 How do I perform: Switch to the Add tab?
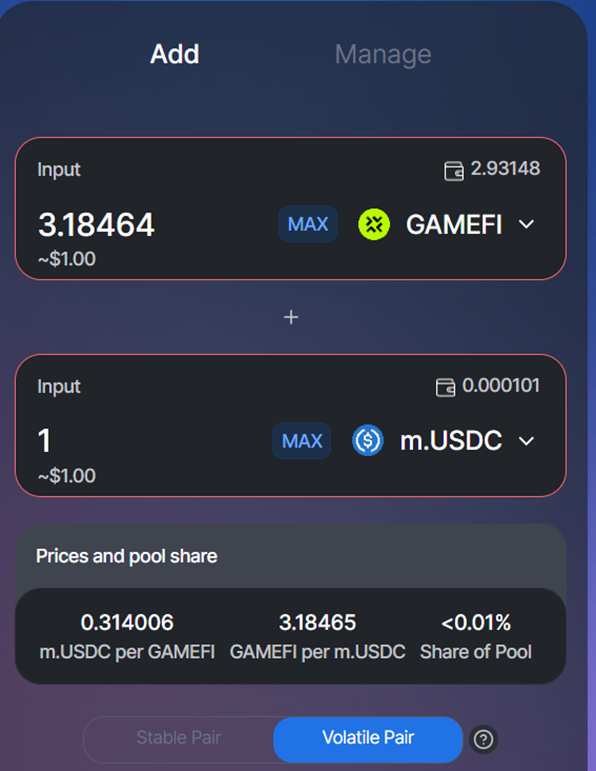pos(175,54)
